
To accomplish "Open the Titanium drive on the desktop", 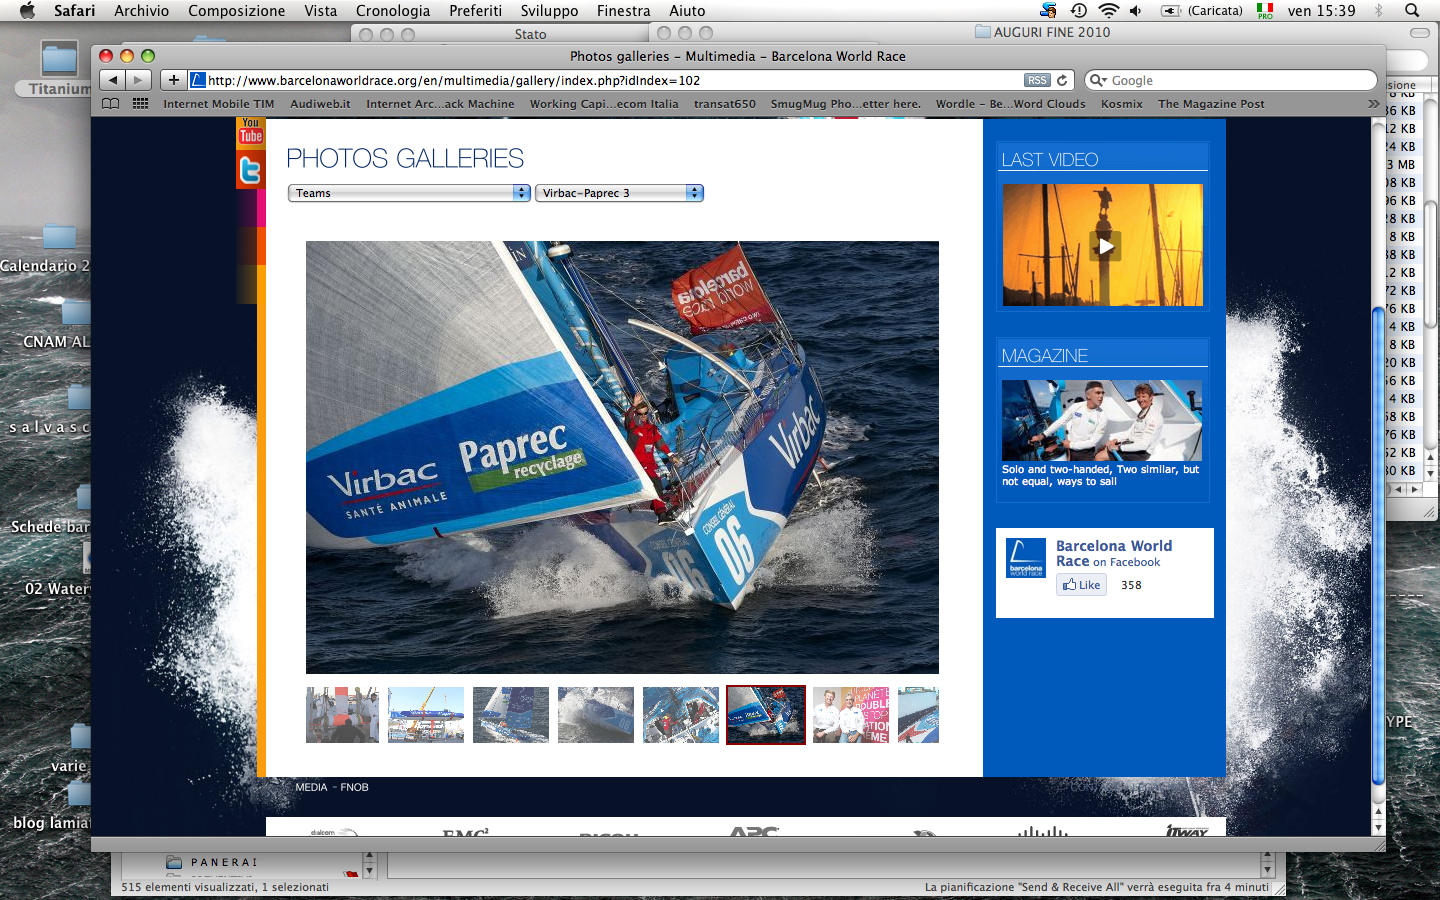I will point(58,68).
